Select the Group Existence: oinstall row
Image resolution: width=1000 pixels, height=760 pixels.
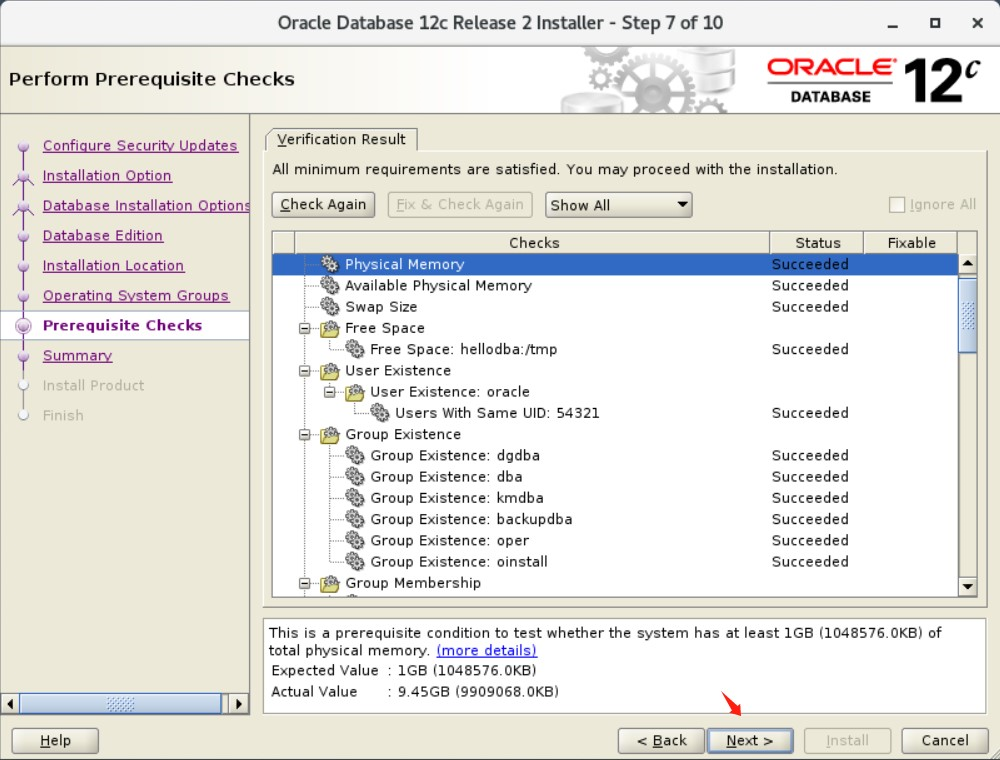pos(615,562)
